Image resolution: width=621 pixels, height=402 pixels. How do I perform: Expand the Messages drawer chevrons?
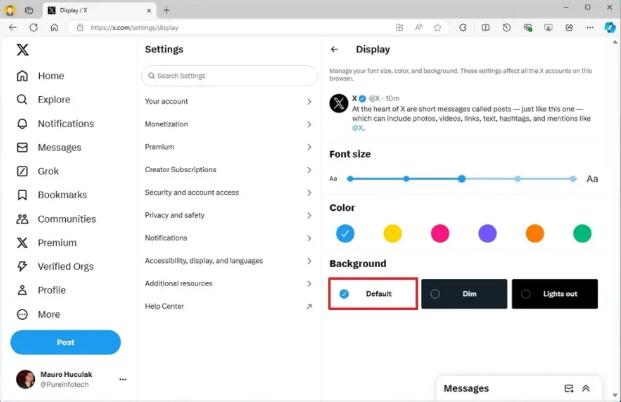(x=586, y=389)
